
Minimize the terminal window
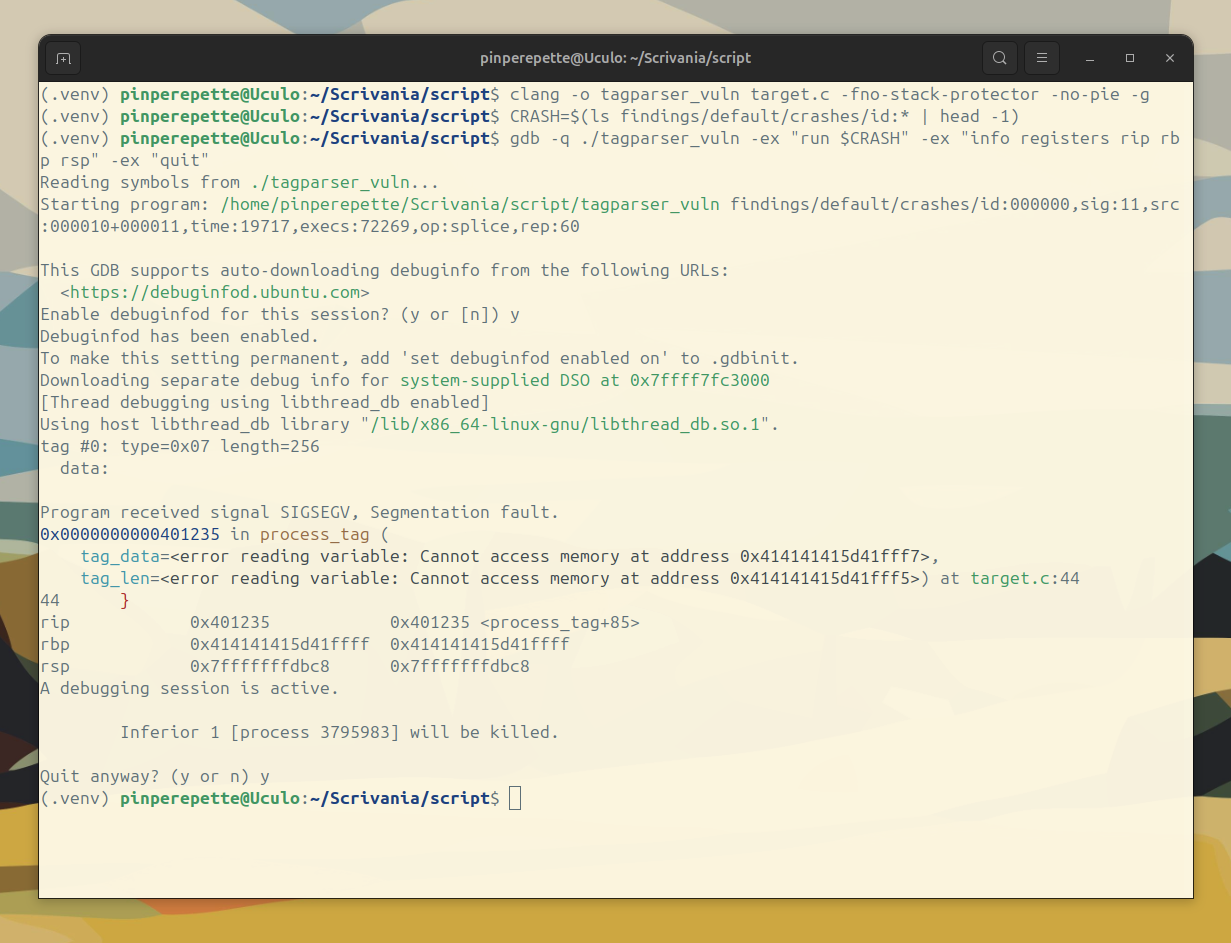pyautogui.click(x=1090, y=58)
